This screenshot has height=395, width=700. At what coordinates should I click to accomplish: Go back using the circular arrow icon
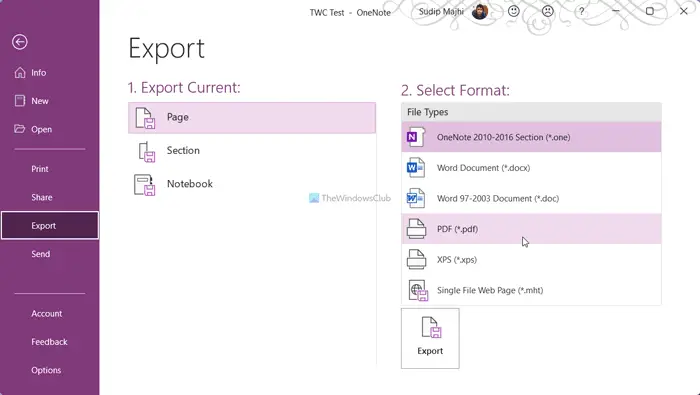pyautogui.click(x=20, y=42)
